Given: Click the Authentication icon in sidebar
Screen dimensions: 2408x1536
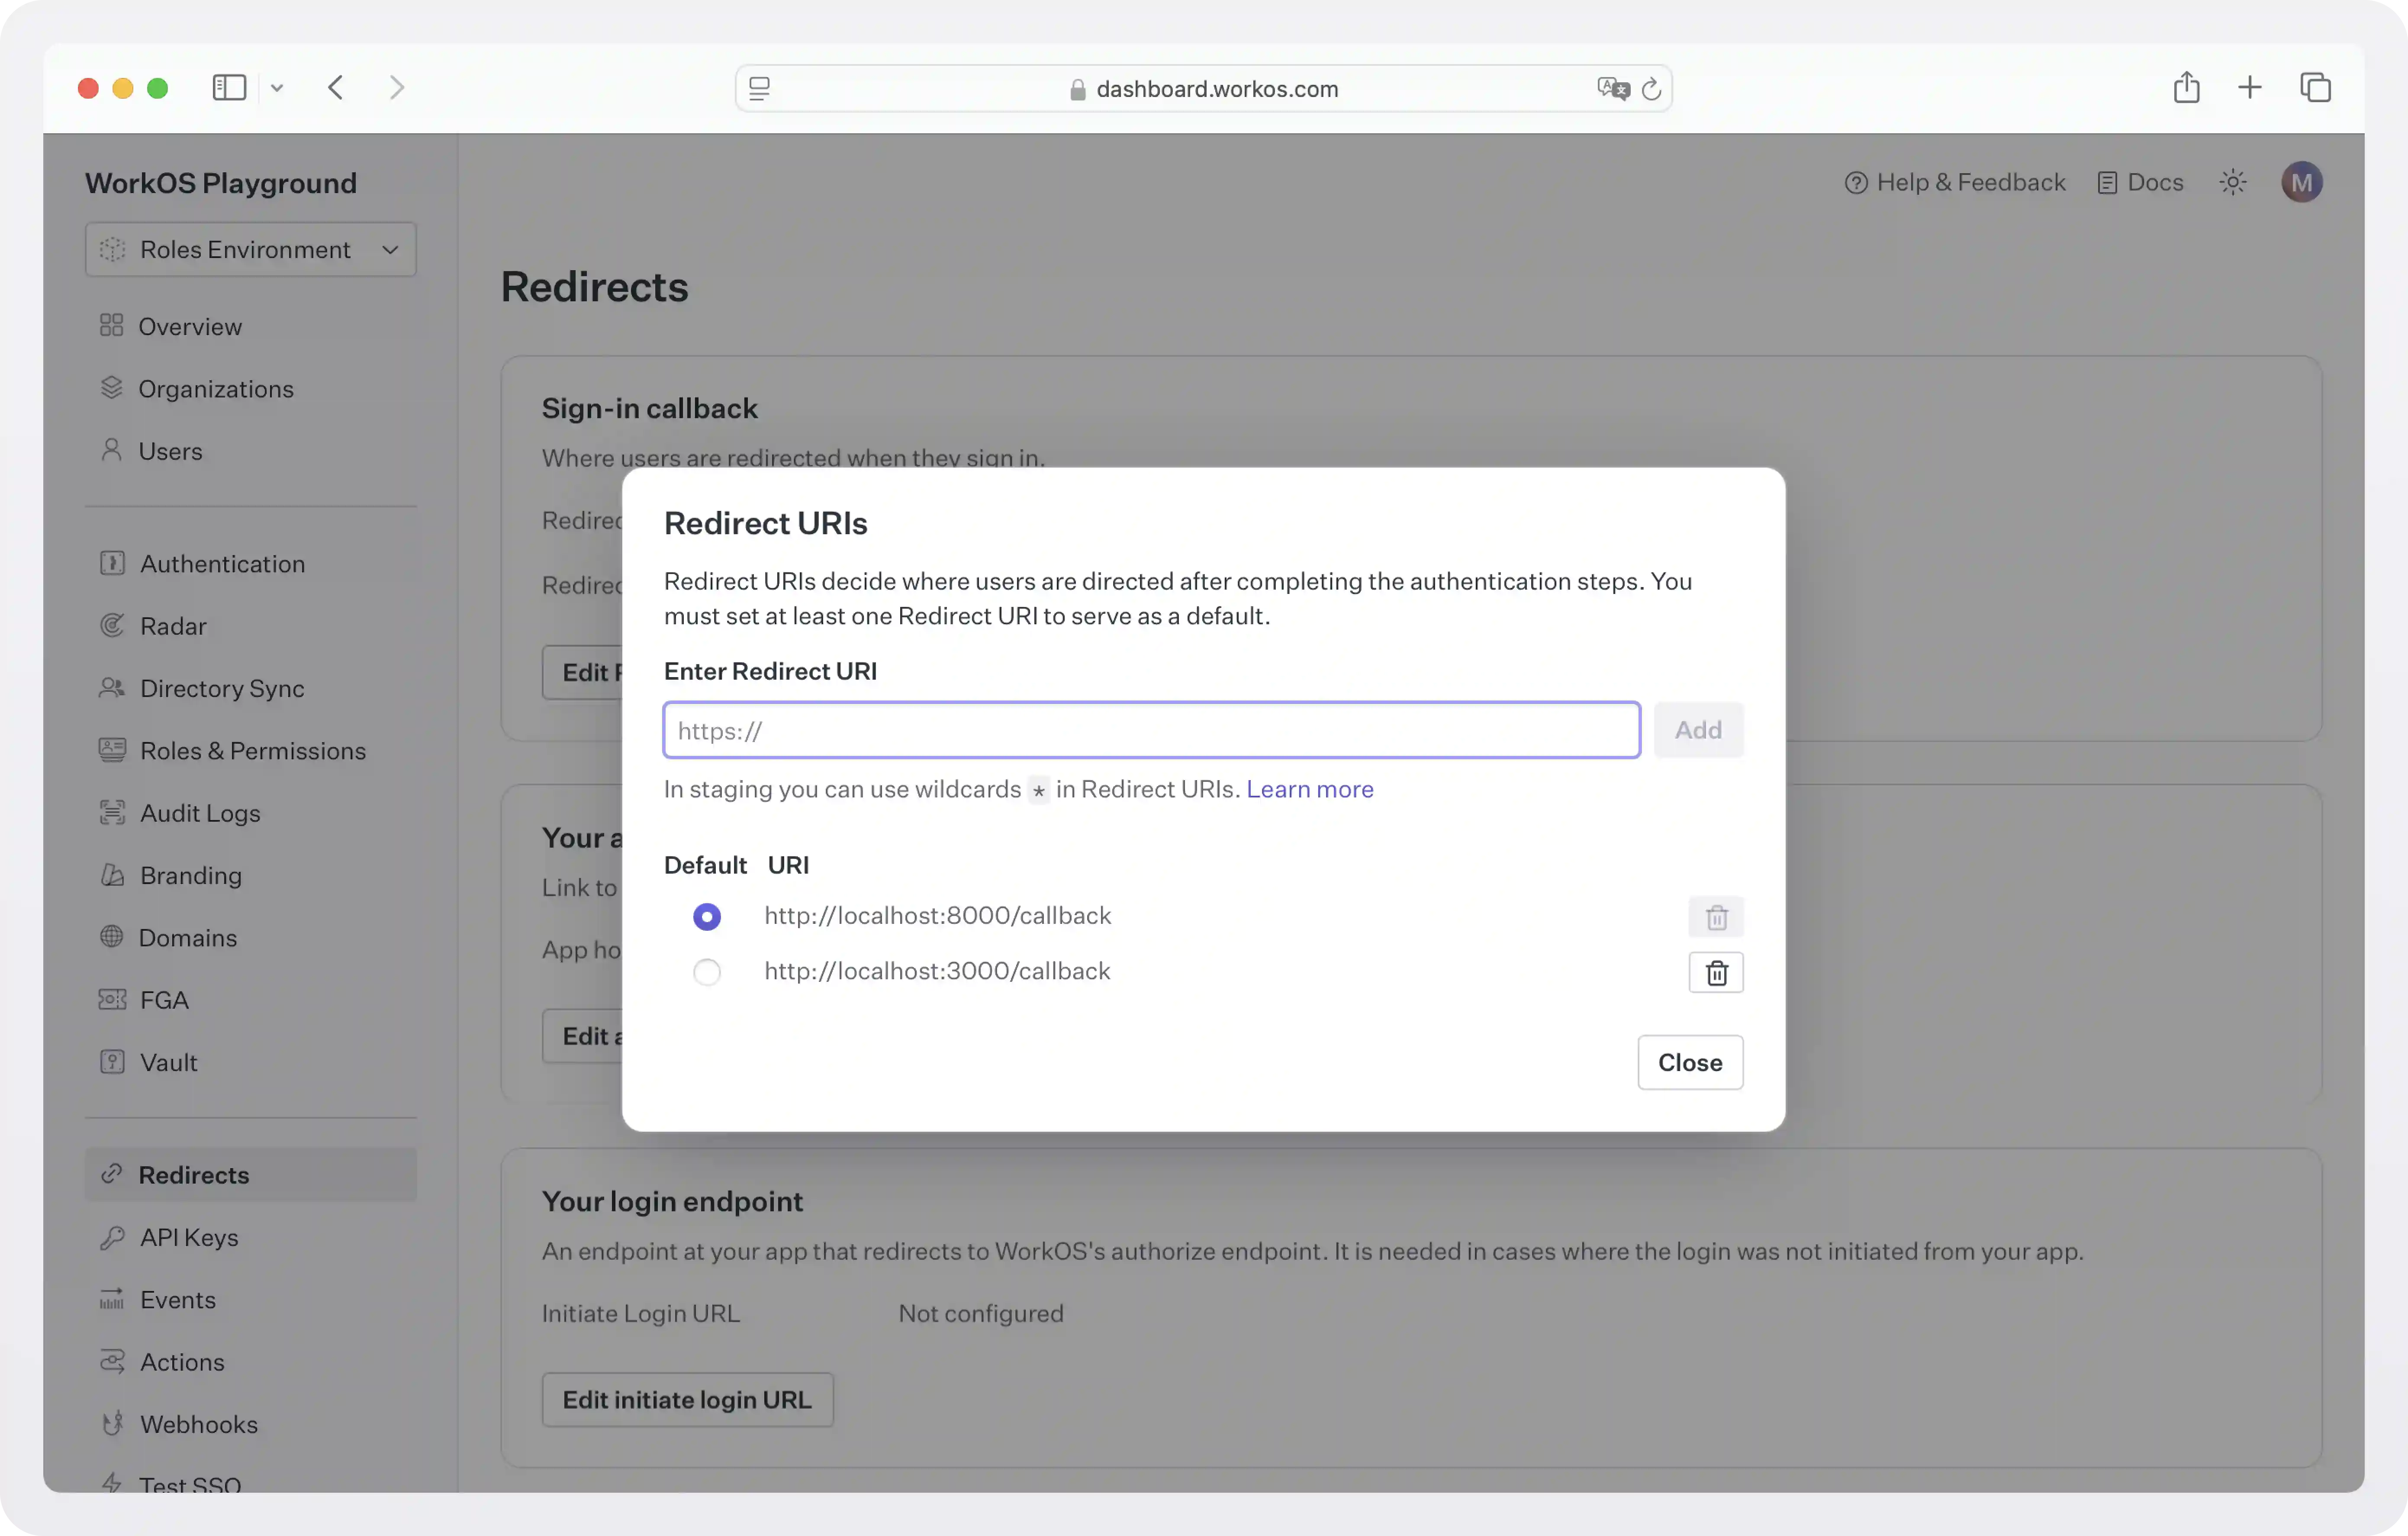Looking at the screenshot, I should click(x=112, y=563).
